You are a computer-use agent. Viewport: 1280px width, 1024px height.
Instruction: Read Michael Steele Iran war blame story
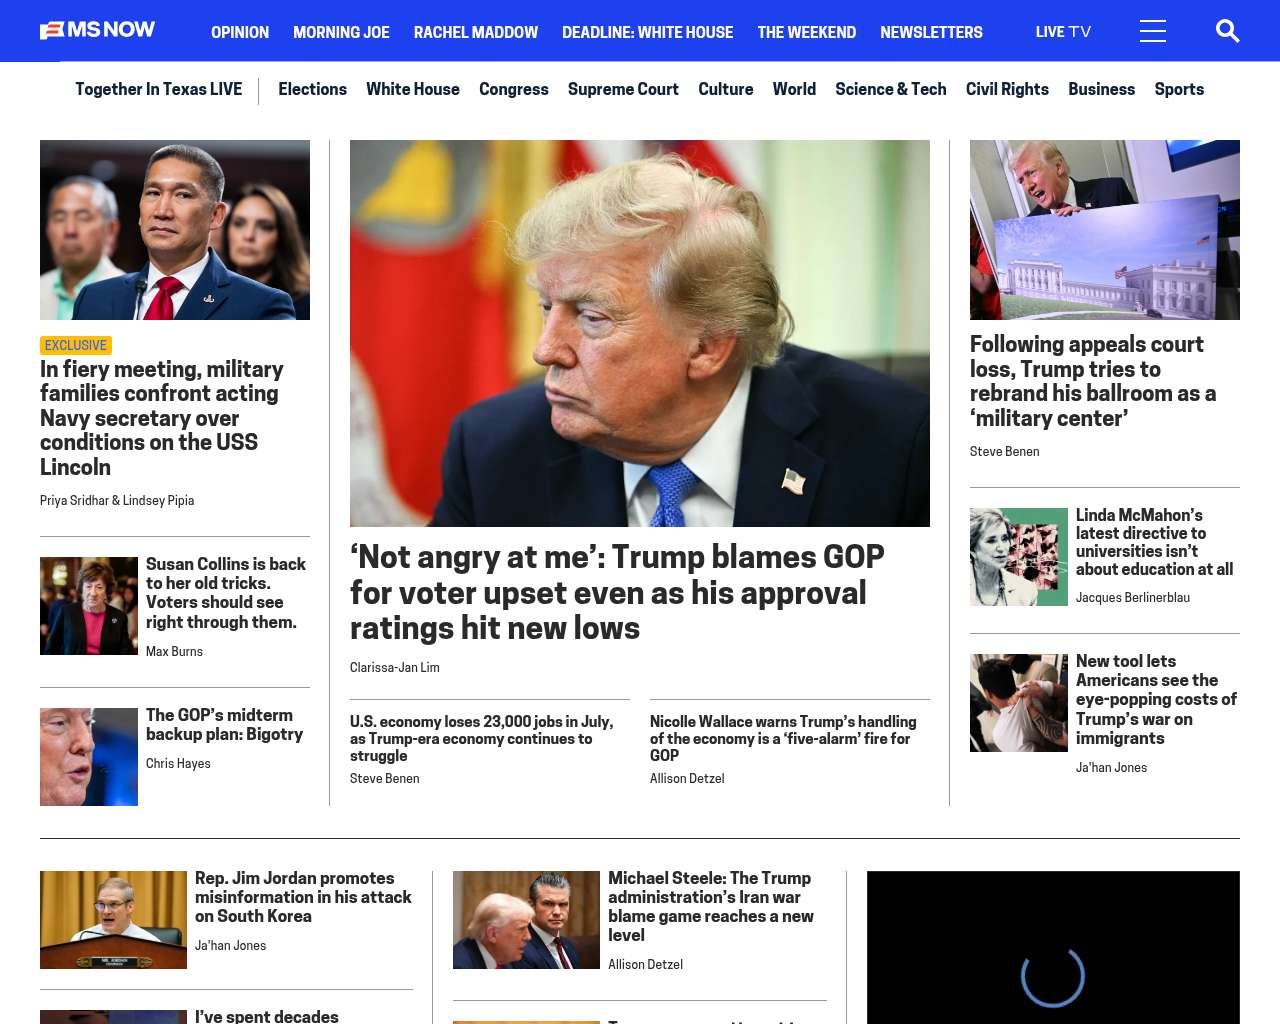(711, 907)
